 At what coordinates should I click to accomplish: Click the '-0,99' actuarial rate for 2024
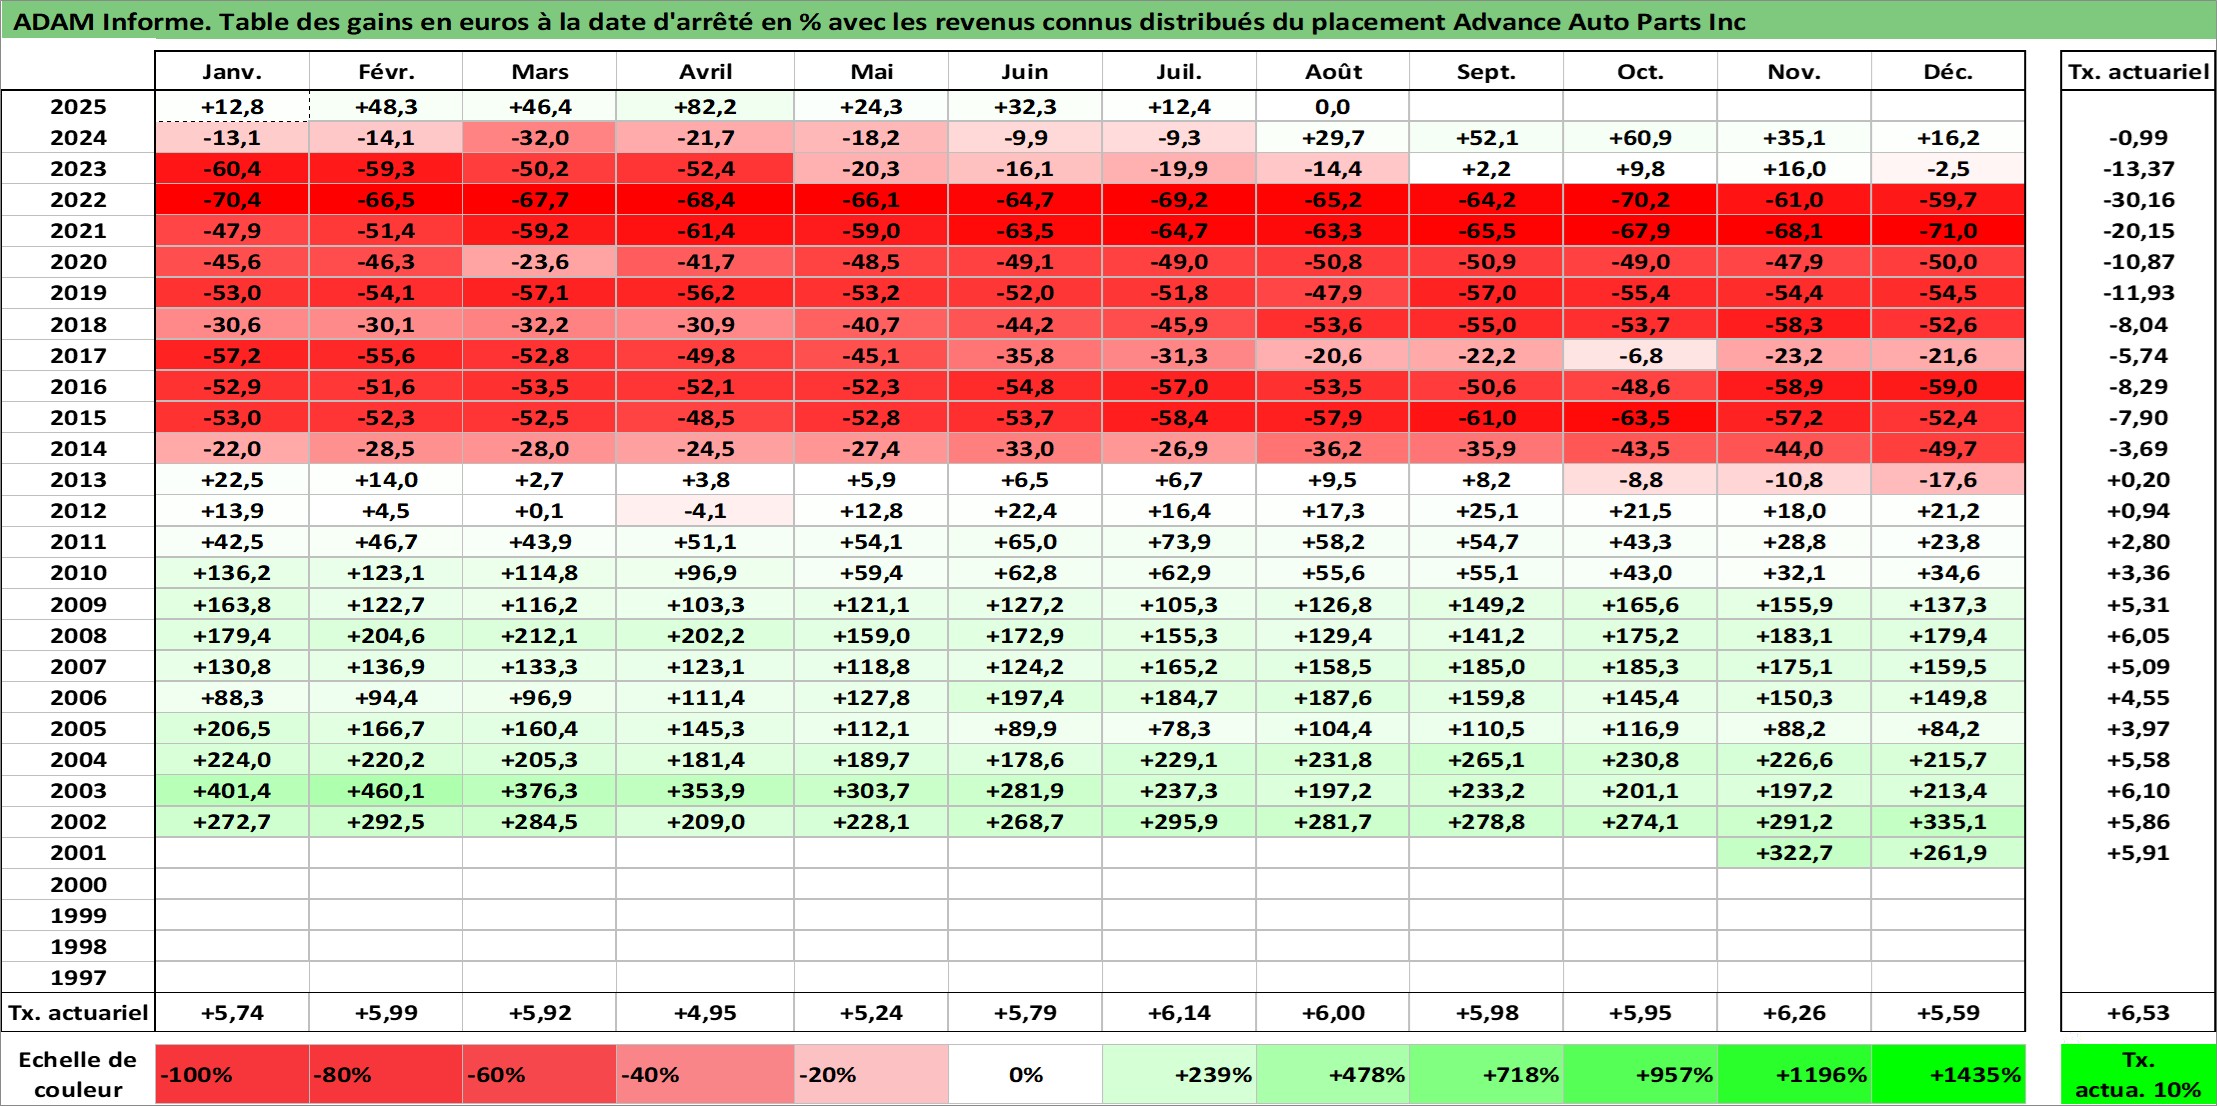2138,137
